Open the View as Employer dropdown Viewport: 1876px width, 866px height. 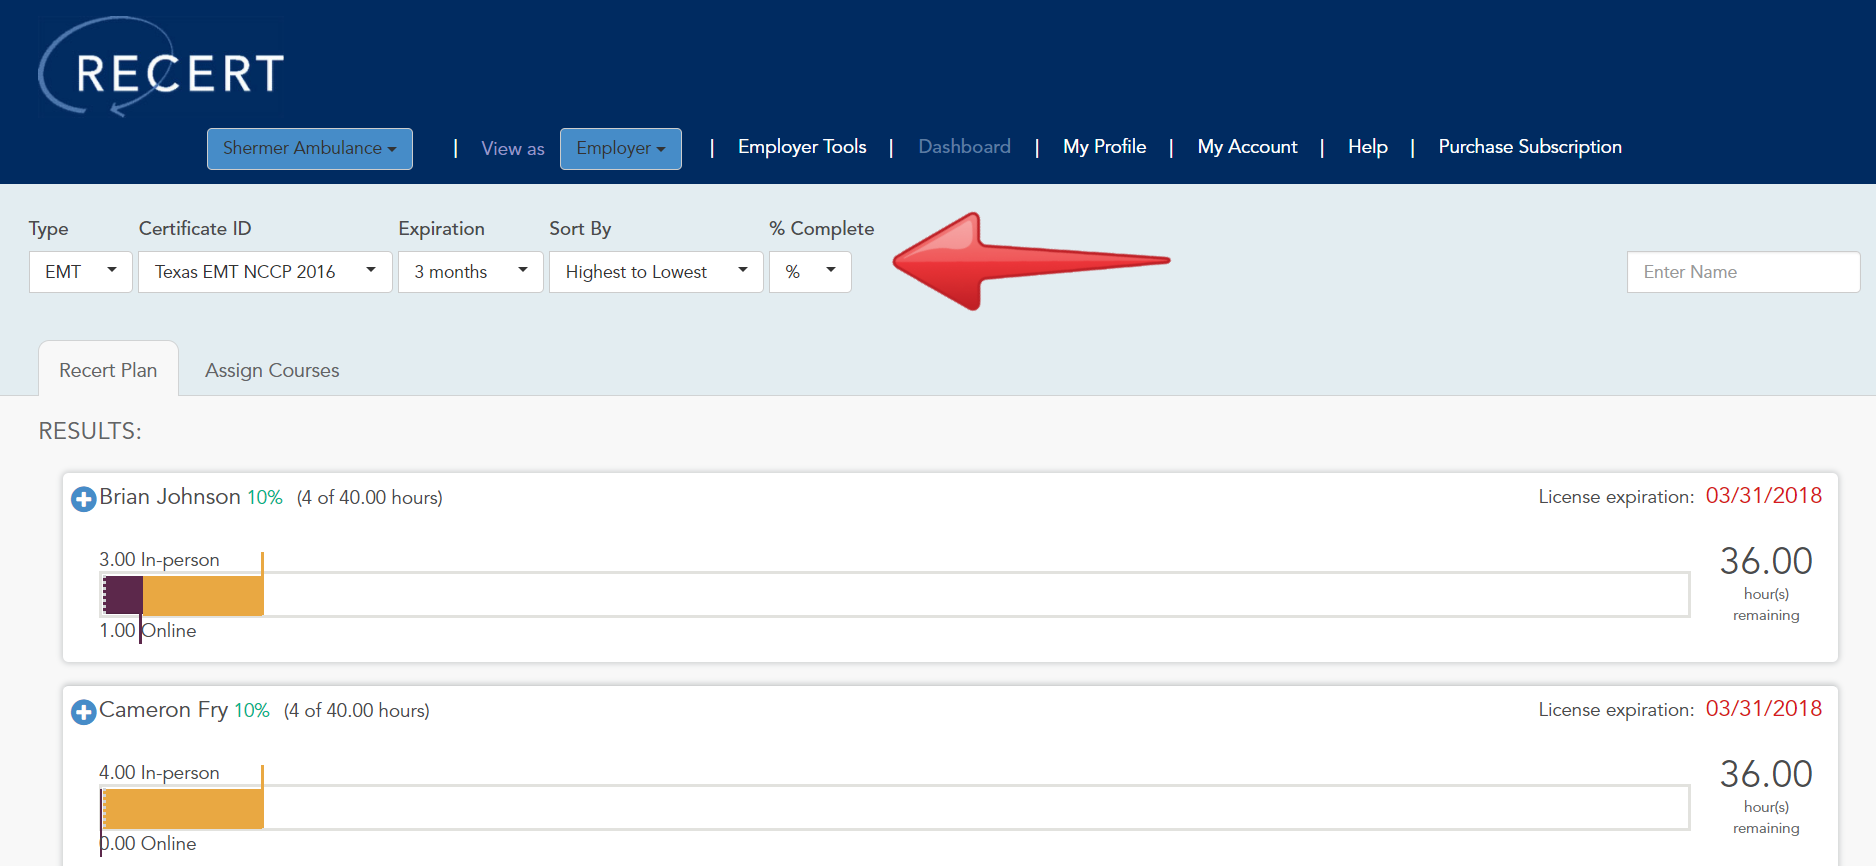[x=620, y=148]
